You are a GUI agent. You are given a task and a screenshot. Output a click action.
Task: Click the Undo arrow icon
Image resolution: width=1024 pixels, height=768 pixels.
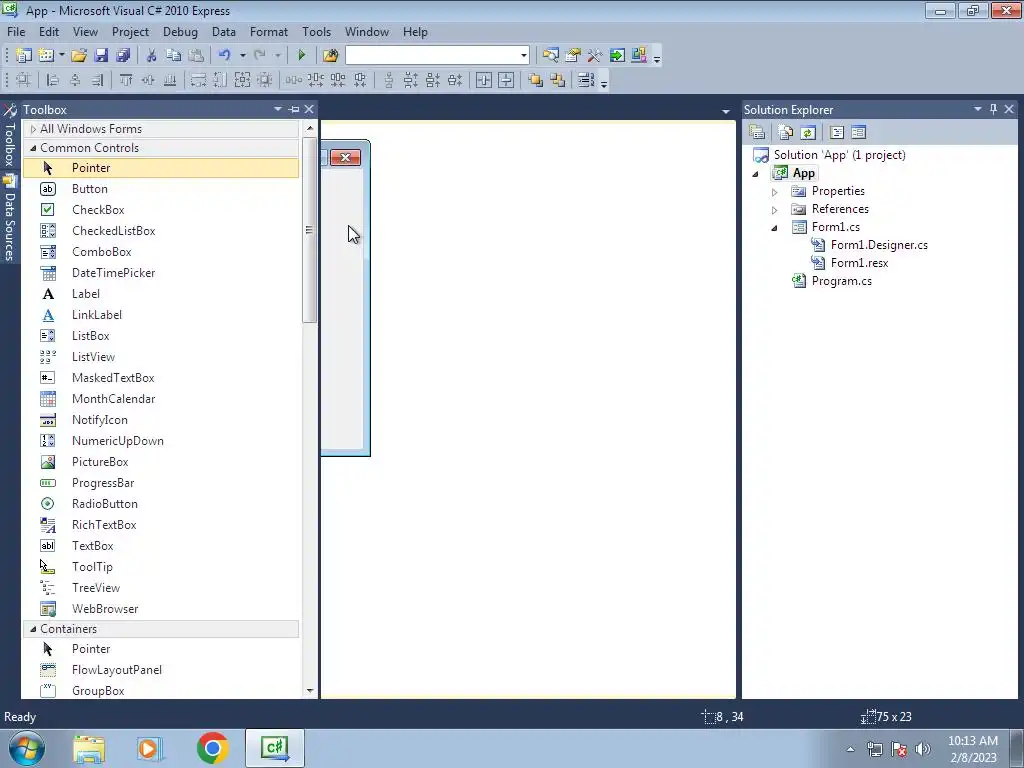224,56
